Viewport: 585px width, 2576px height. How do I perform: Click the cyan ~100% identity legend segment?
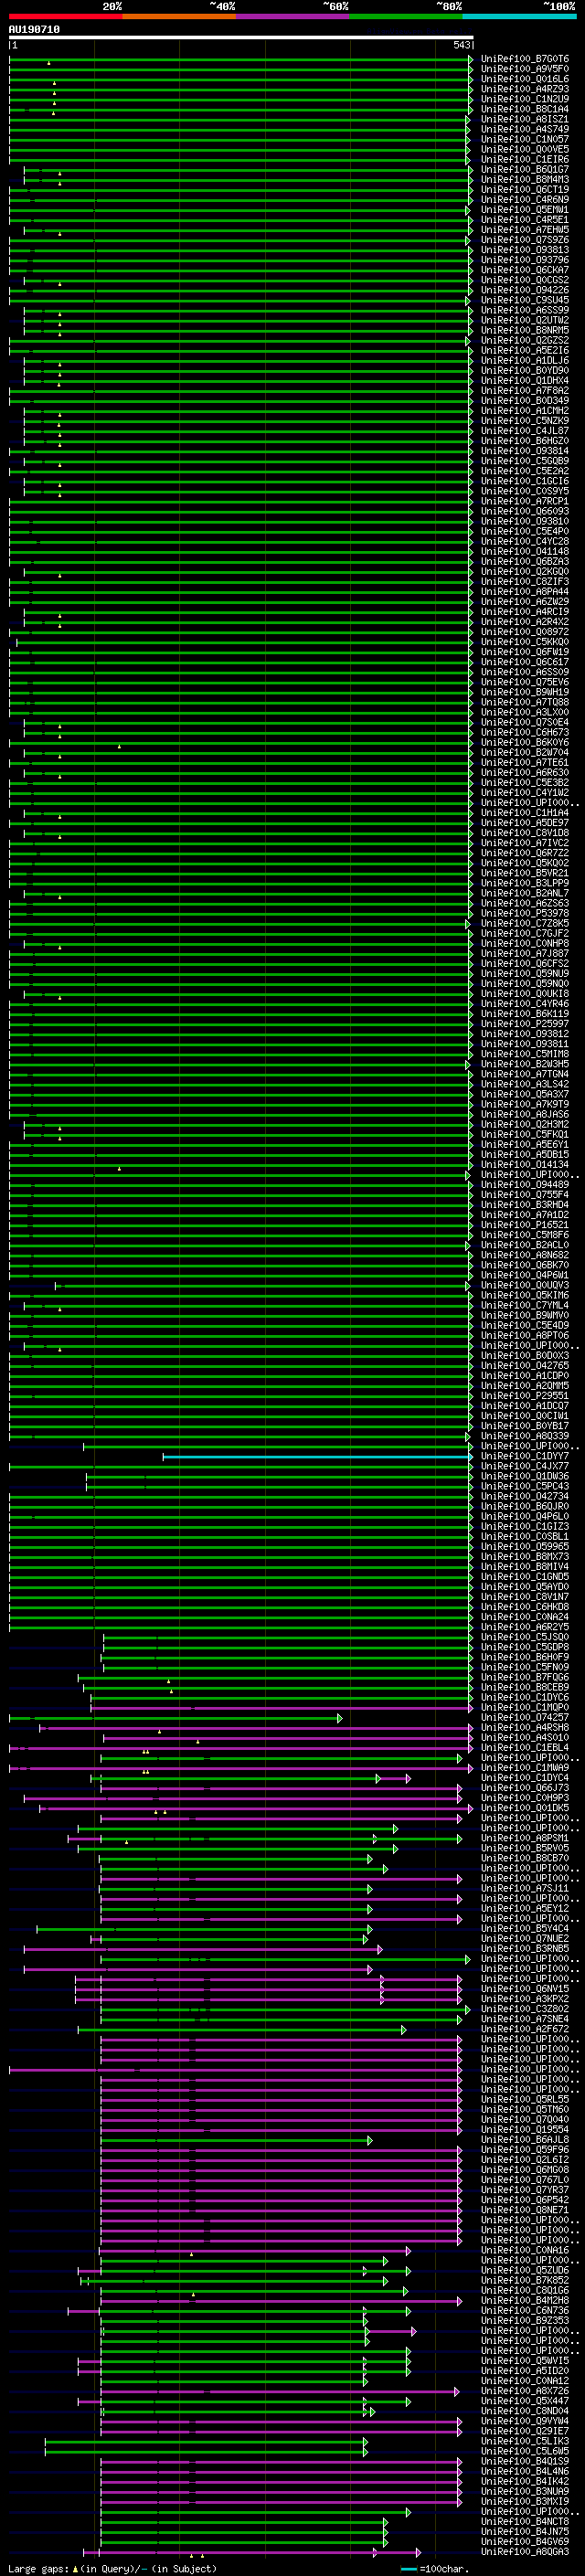(520, 16)
